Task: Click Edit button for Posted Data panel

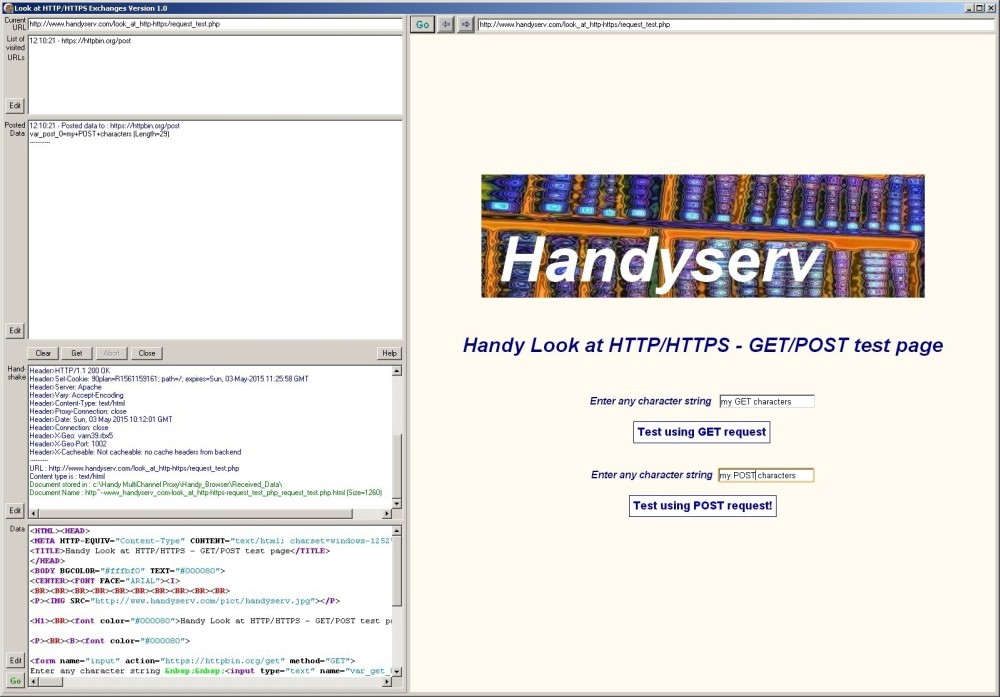Action: (x=15, y=330)
